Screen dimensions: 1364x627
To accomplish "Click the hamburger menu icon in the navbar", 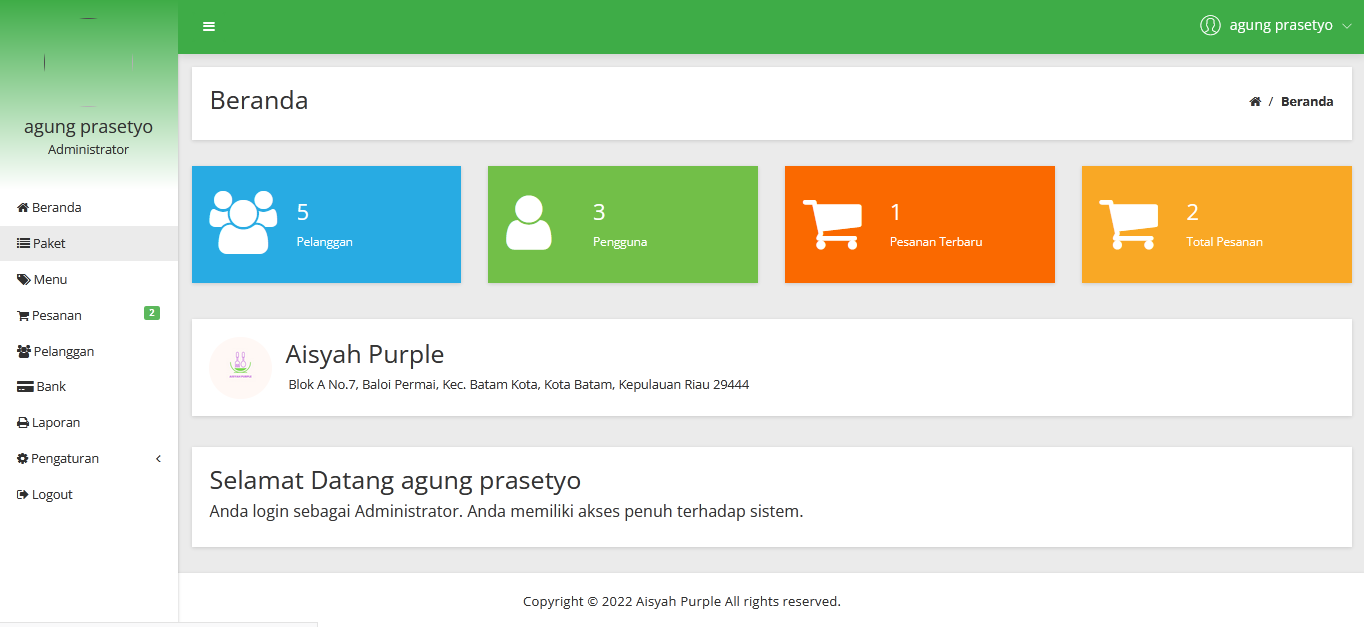I will click(x=208, y=26).
